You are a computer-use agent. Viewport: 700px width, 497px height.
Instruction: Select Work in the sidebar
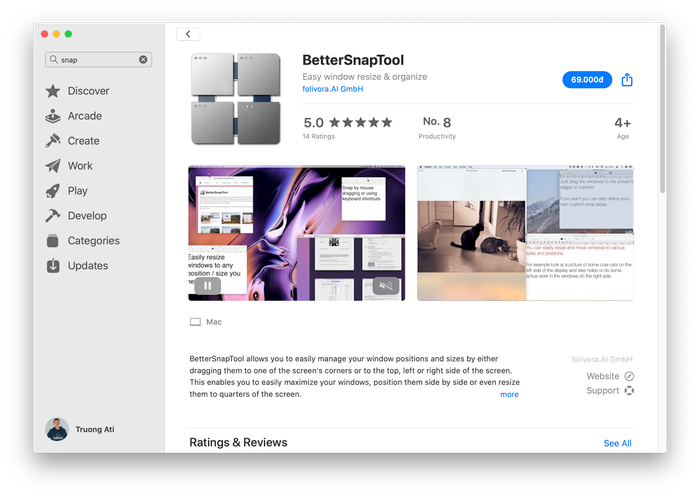click(x=80, y=166)
